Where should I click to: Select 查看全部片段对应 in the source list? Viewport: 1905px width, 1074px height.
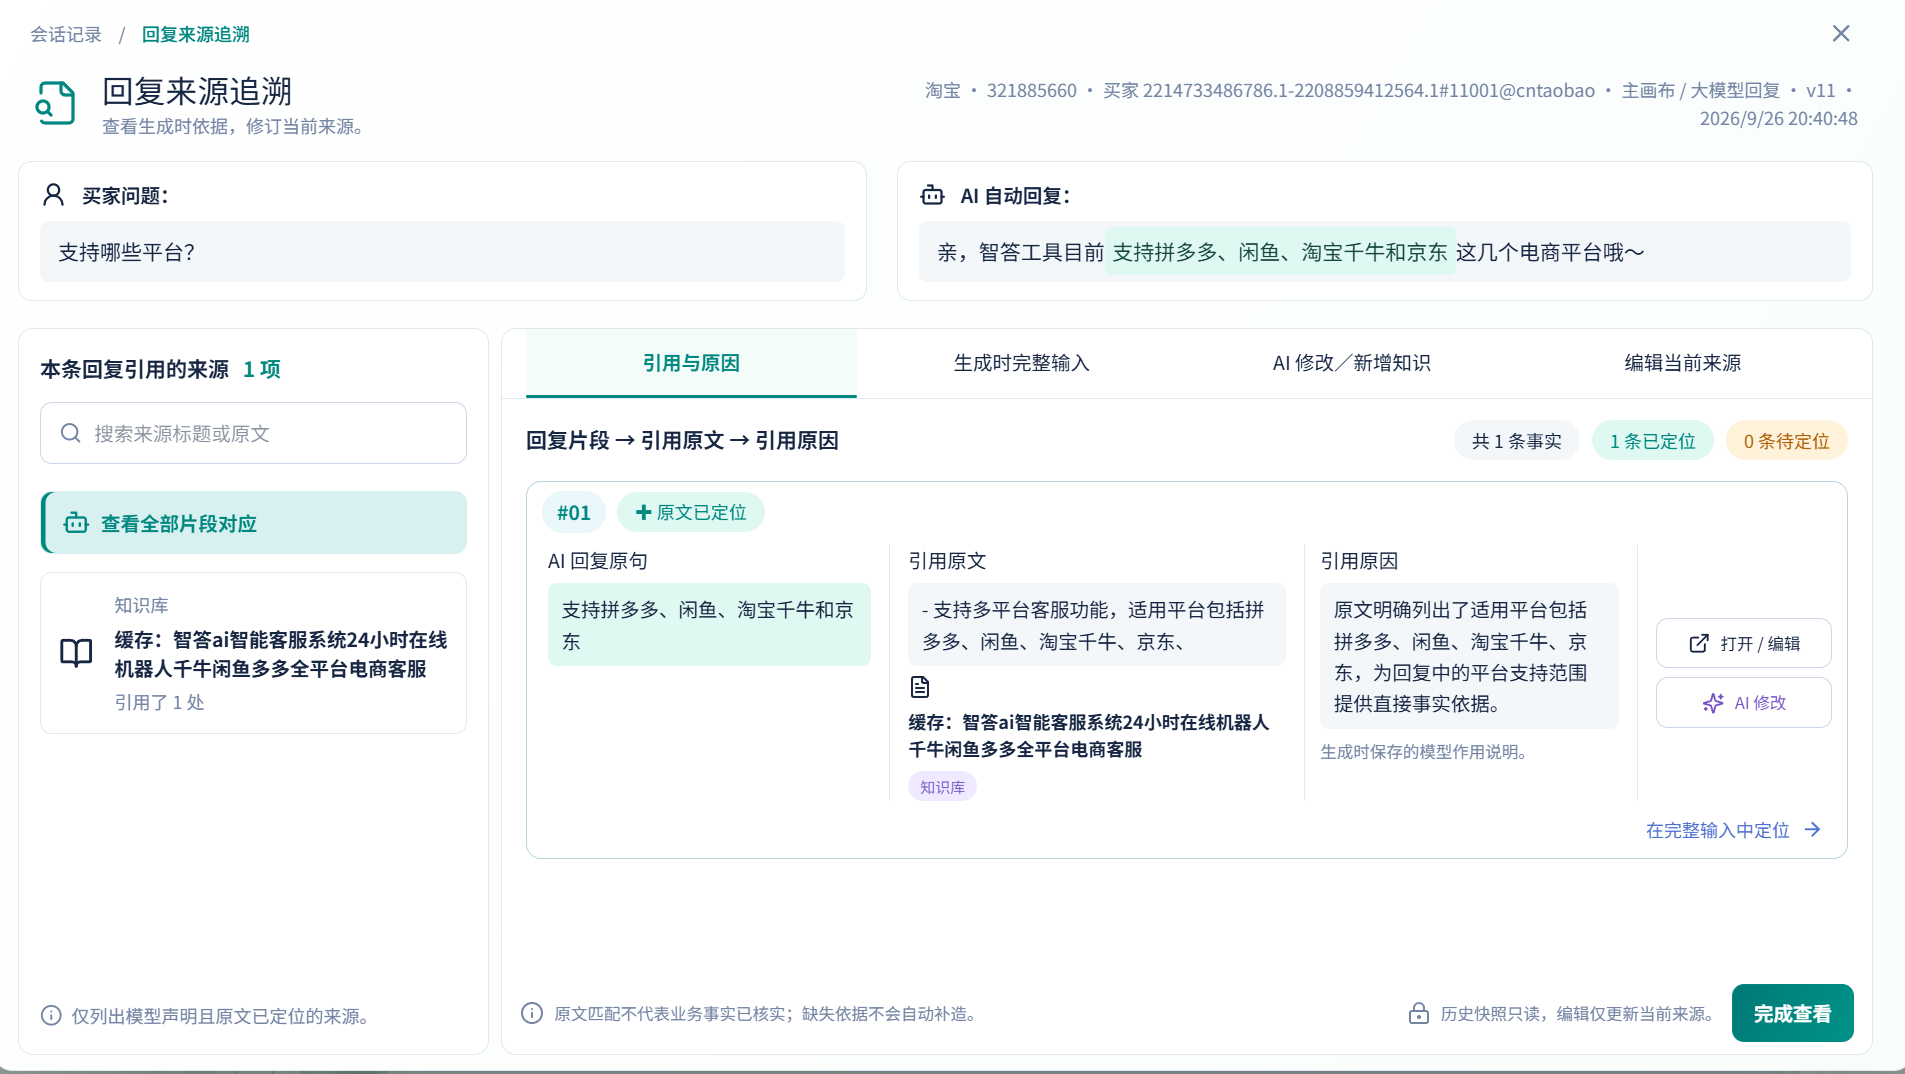254,522
